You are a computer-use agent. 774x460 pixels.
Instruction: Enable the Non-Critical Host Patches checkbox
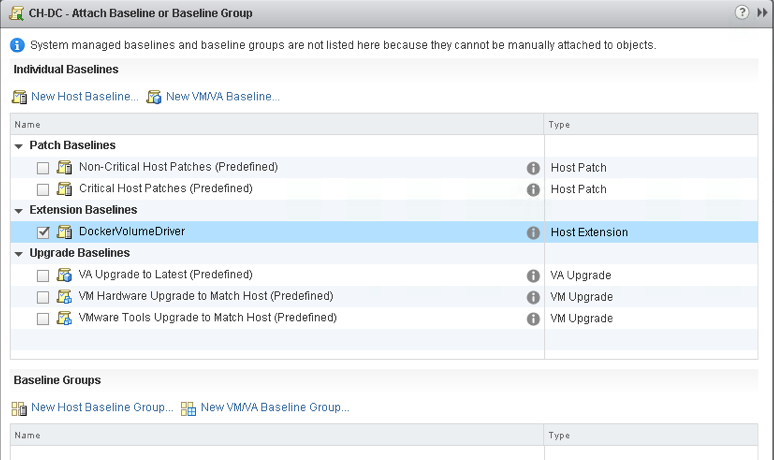[43, 168]
